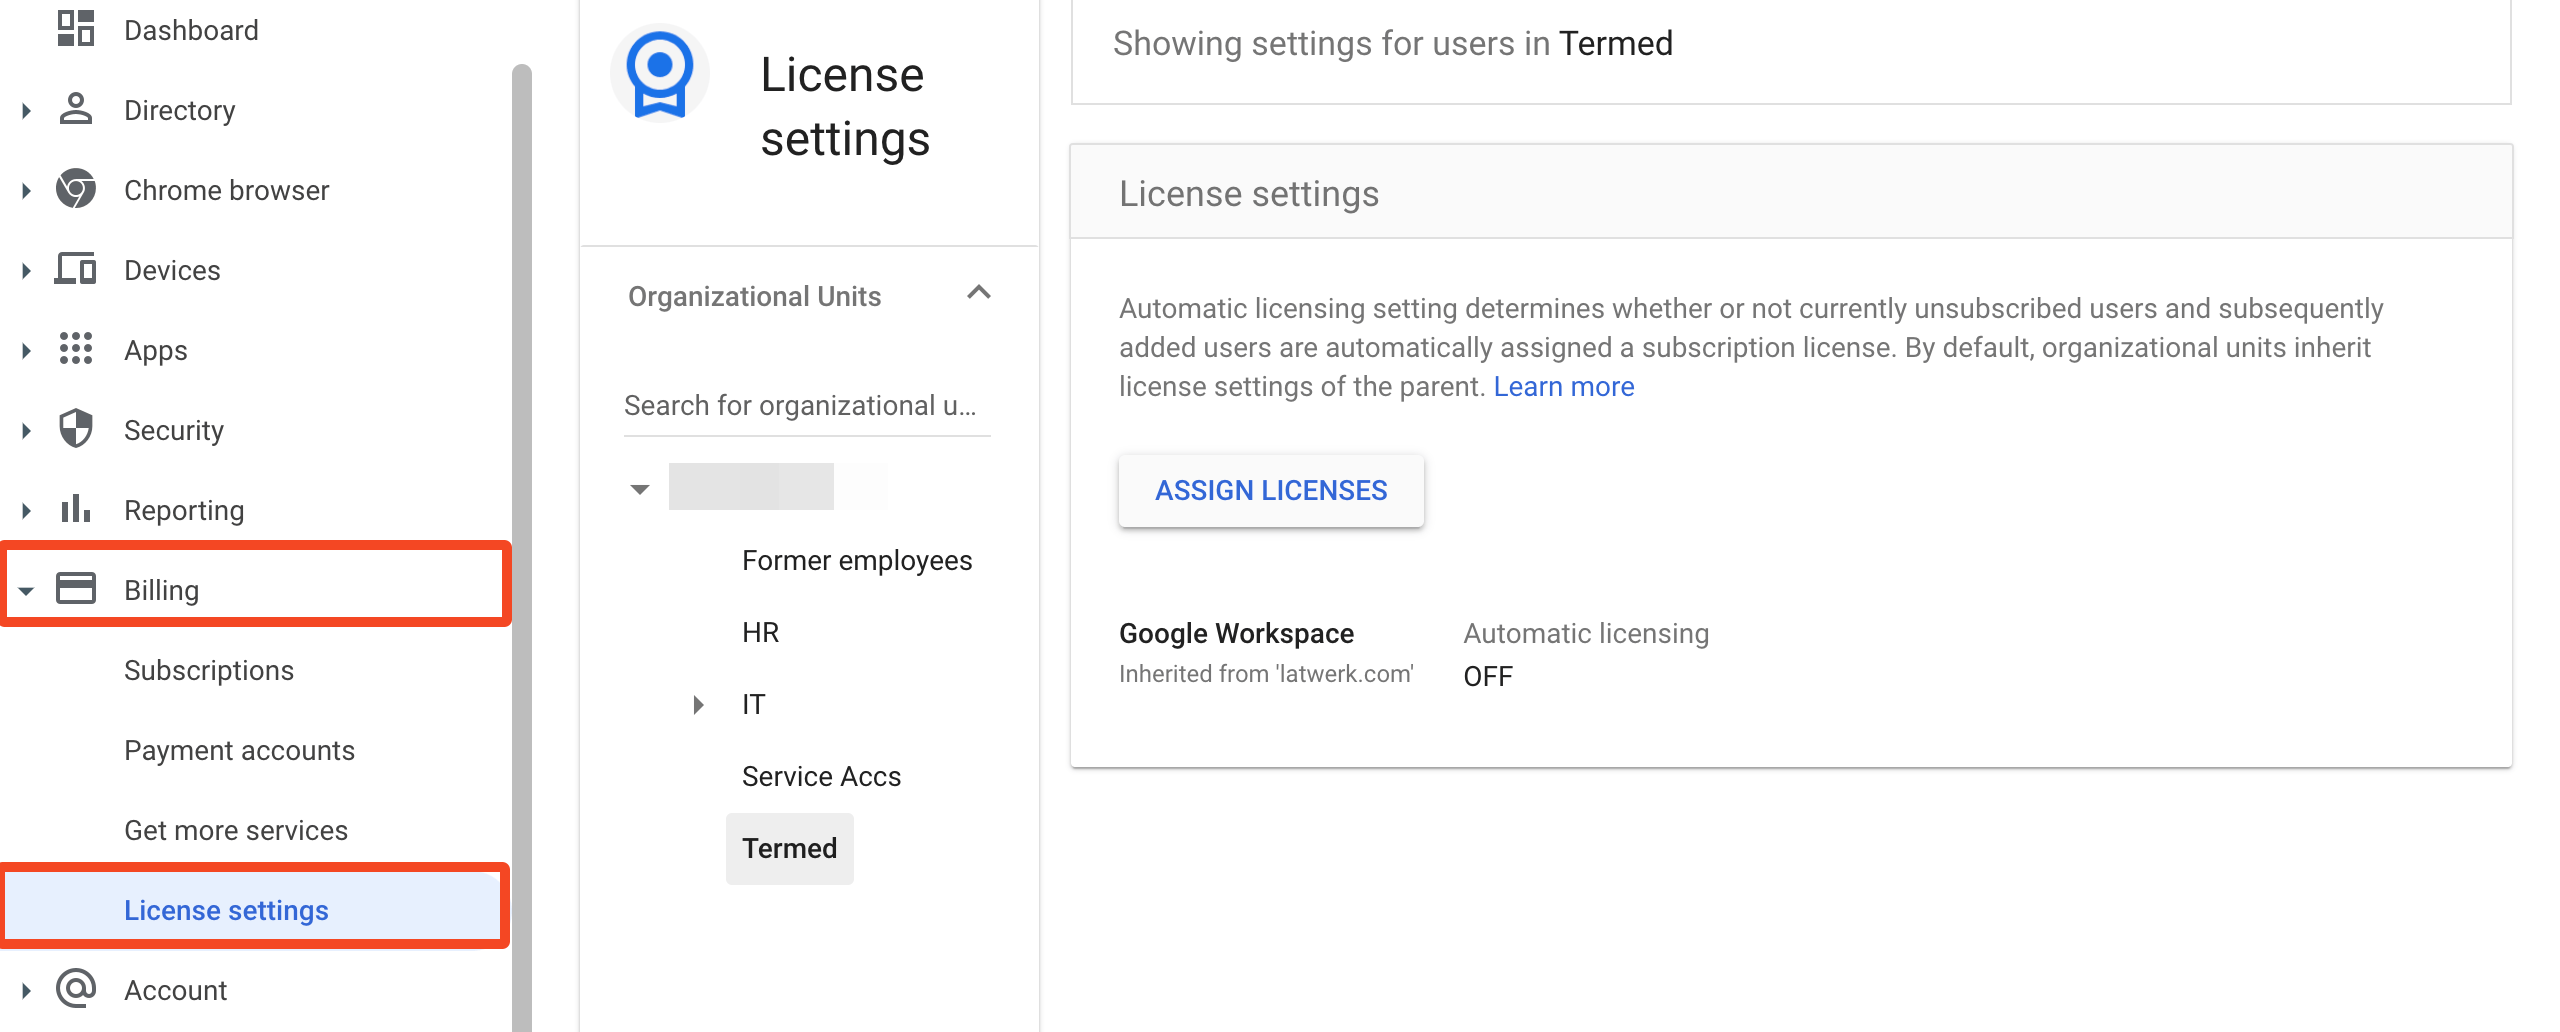Open the Directory menu item
This screenshot has height=1032, width=2560.
coord(180,110)
